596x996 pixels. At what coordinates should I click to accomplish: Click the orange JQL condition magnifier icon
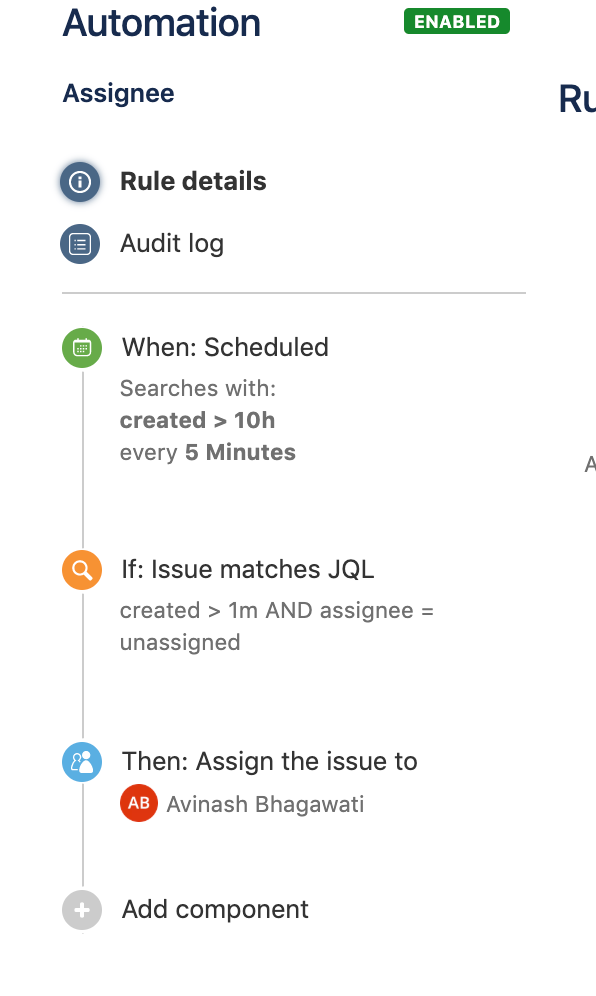click(x=81, y=570)
